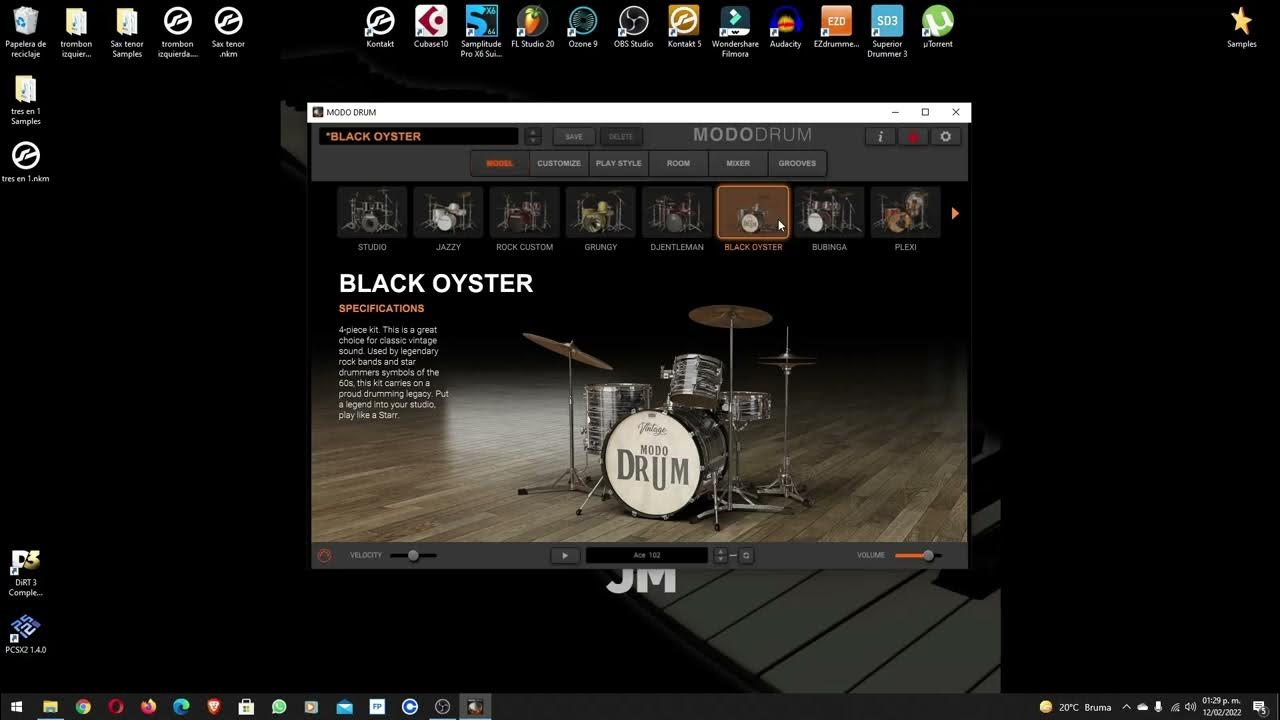
Task: Switch to the MODEL tab
Action: tap(499, 163)
